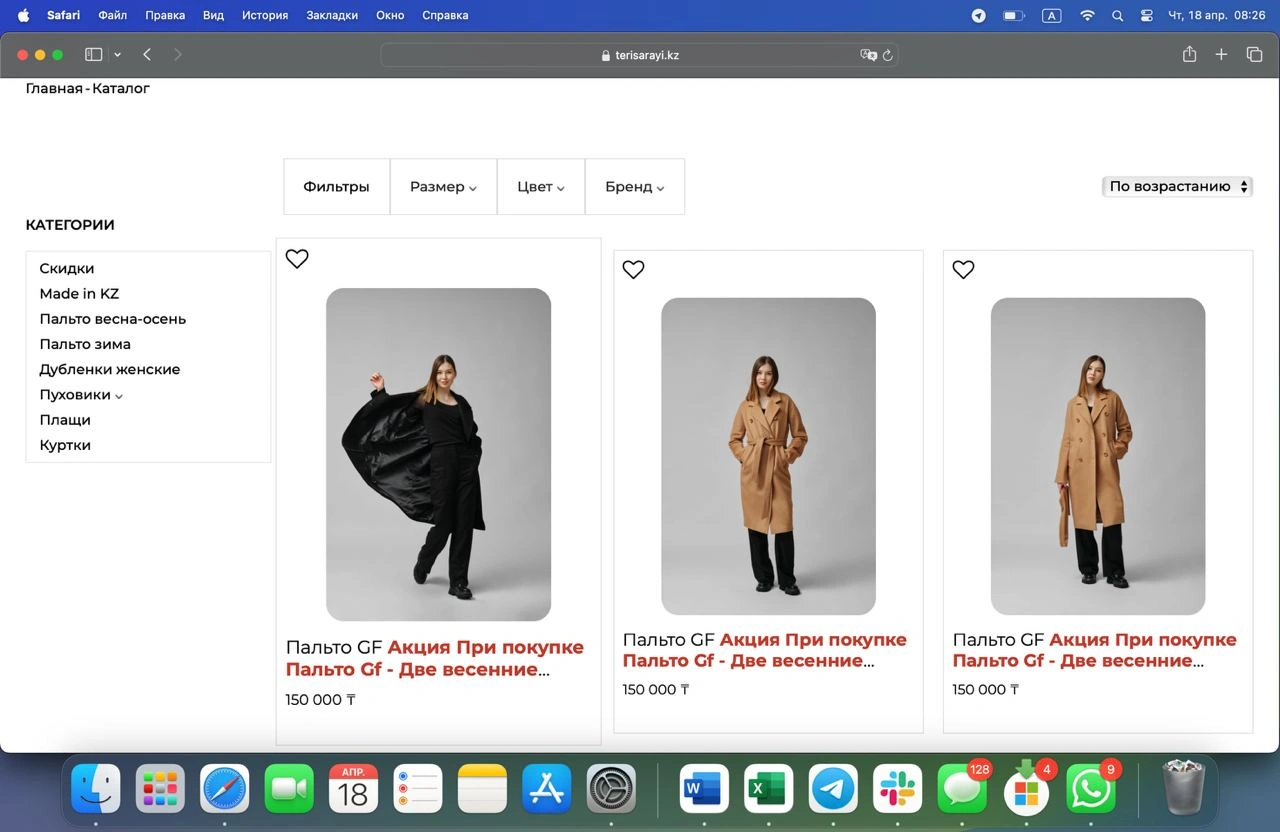
Task: Open the Закладки menu
Action: (x=332, y=16)
